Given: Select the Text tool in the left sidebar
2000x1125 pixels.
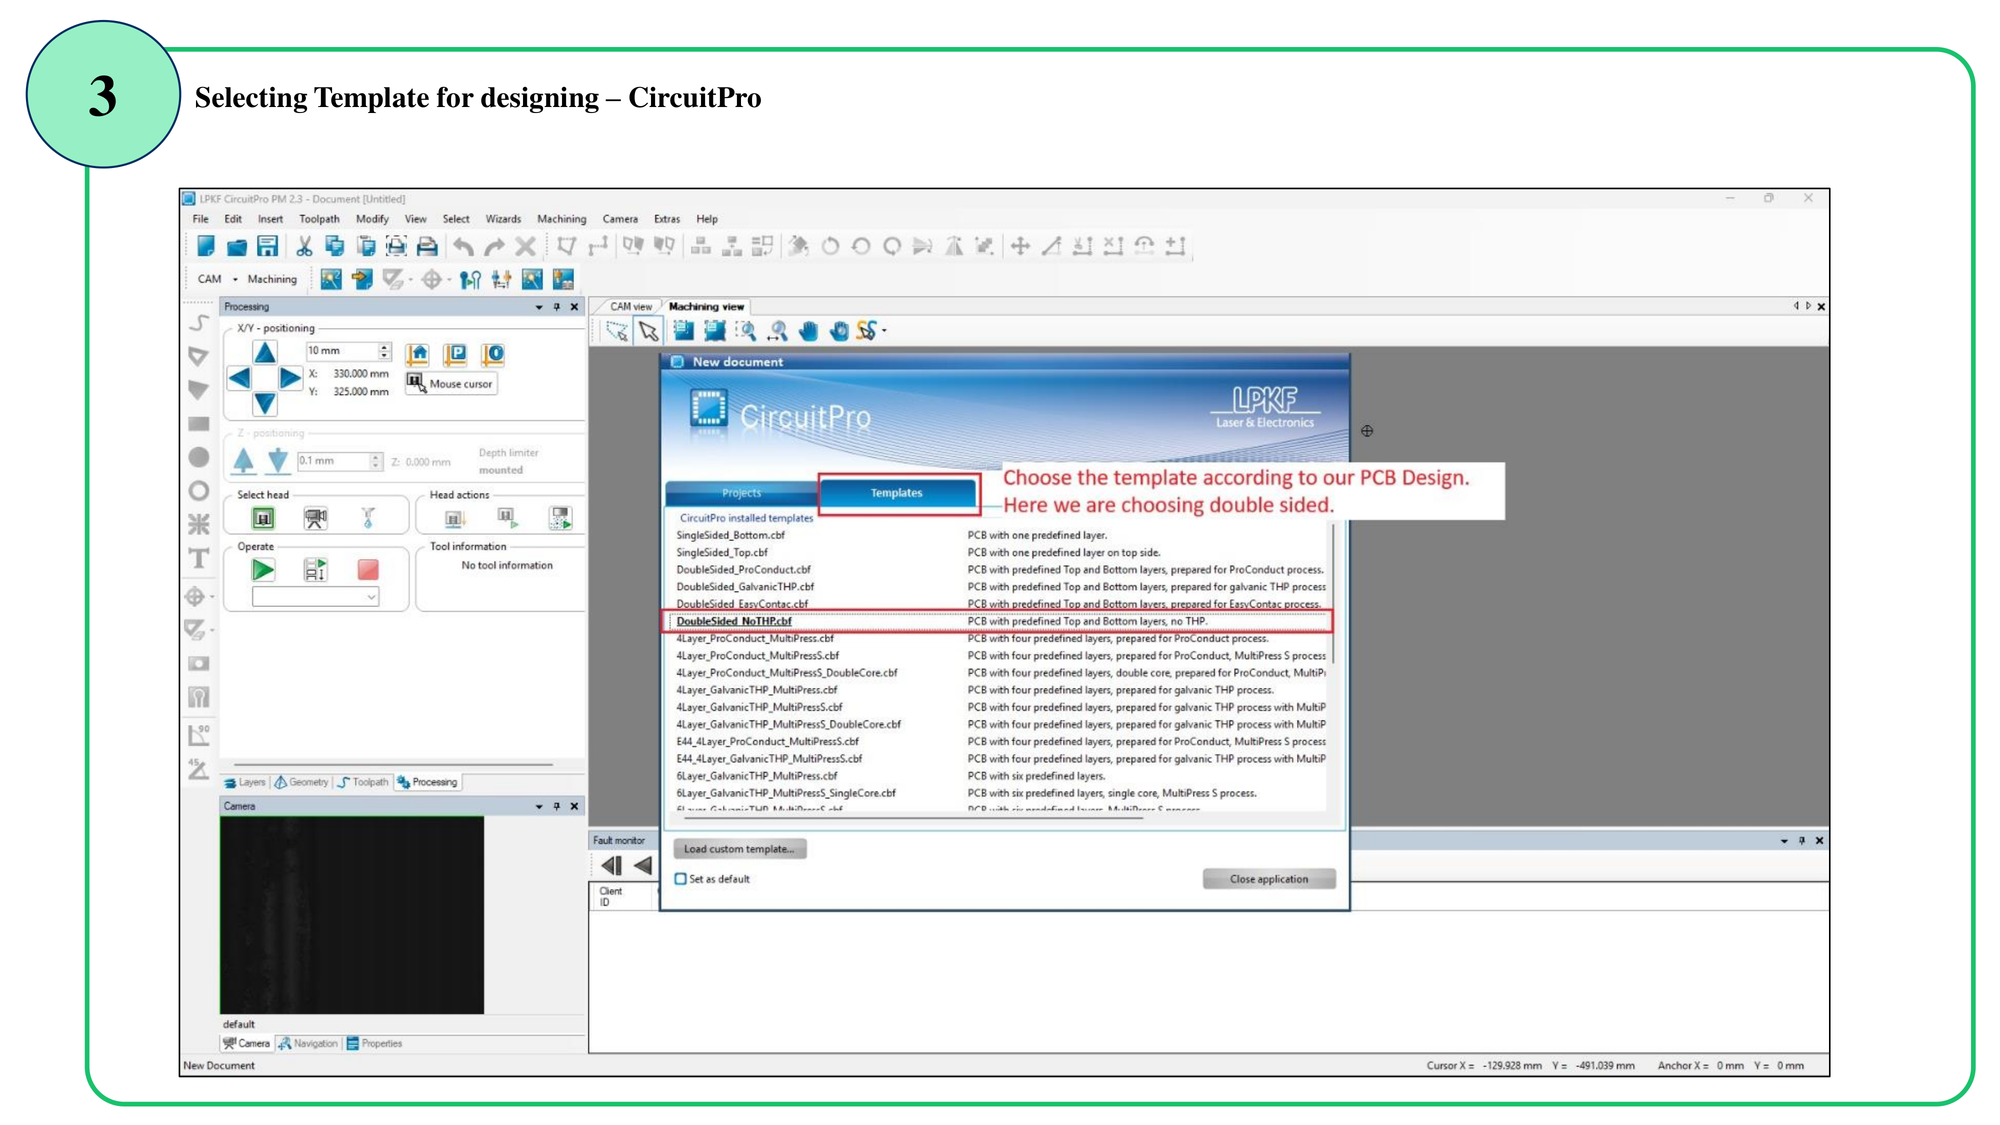Looking at the screenshot, I should [199, 558].
